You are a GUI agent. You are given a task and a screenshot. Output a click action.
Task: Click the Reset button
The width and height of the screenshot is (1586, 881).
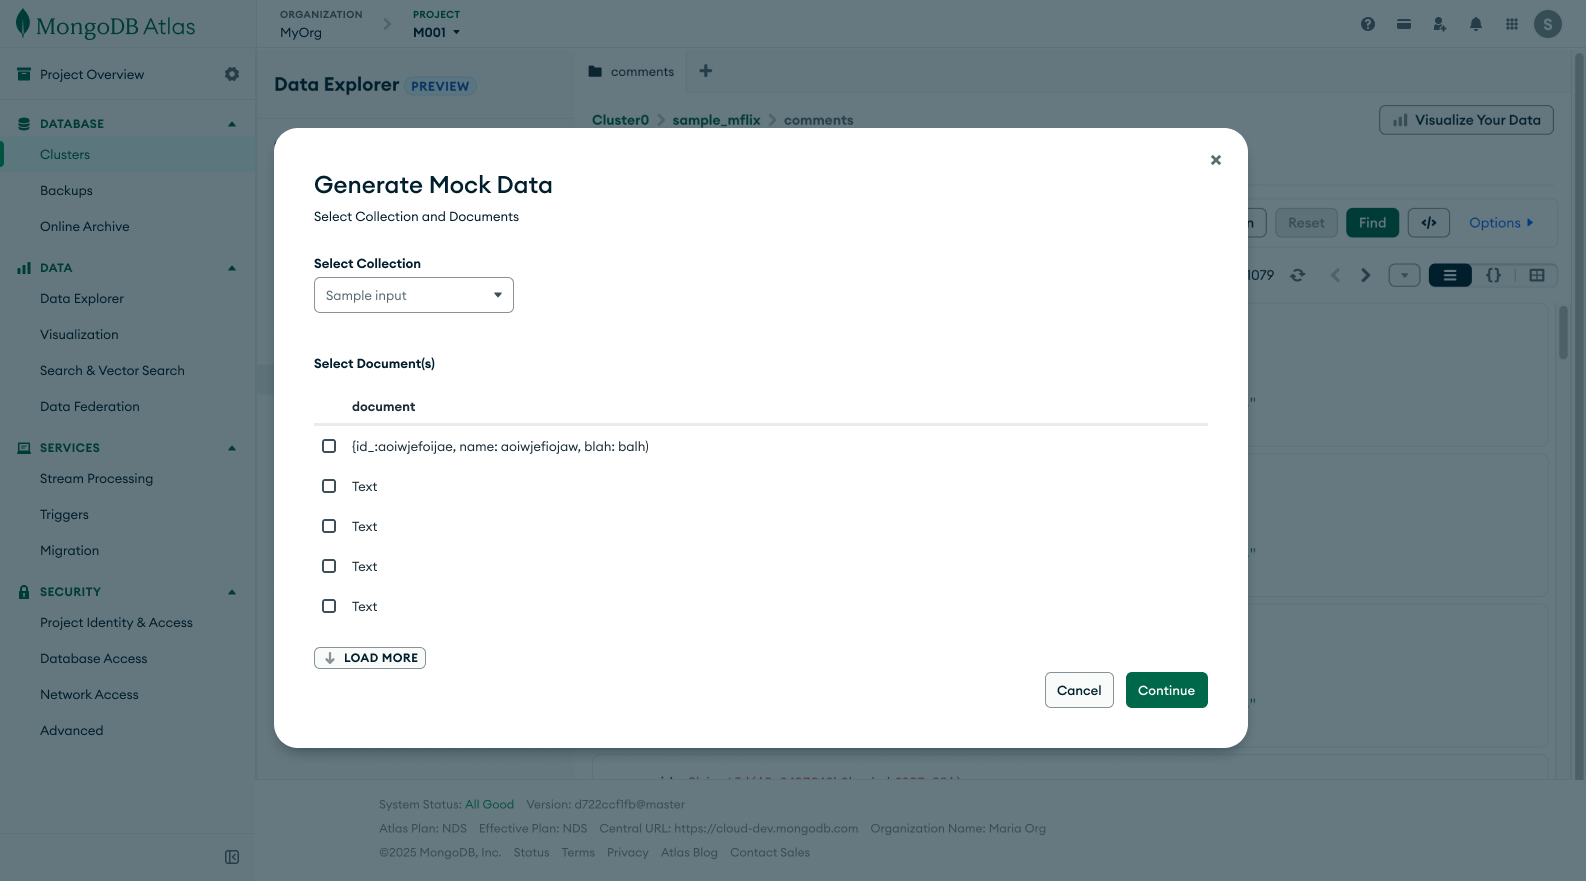[1306, 223]
